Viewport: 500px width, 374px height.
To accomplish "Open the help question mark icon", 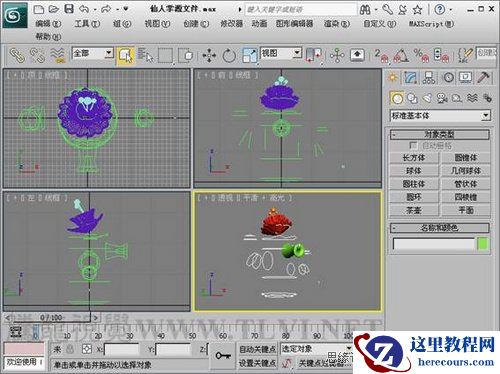I will point(439,10).
